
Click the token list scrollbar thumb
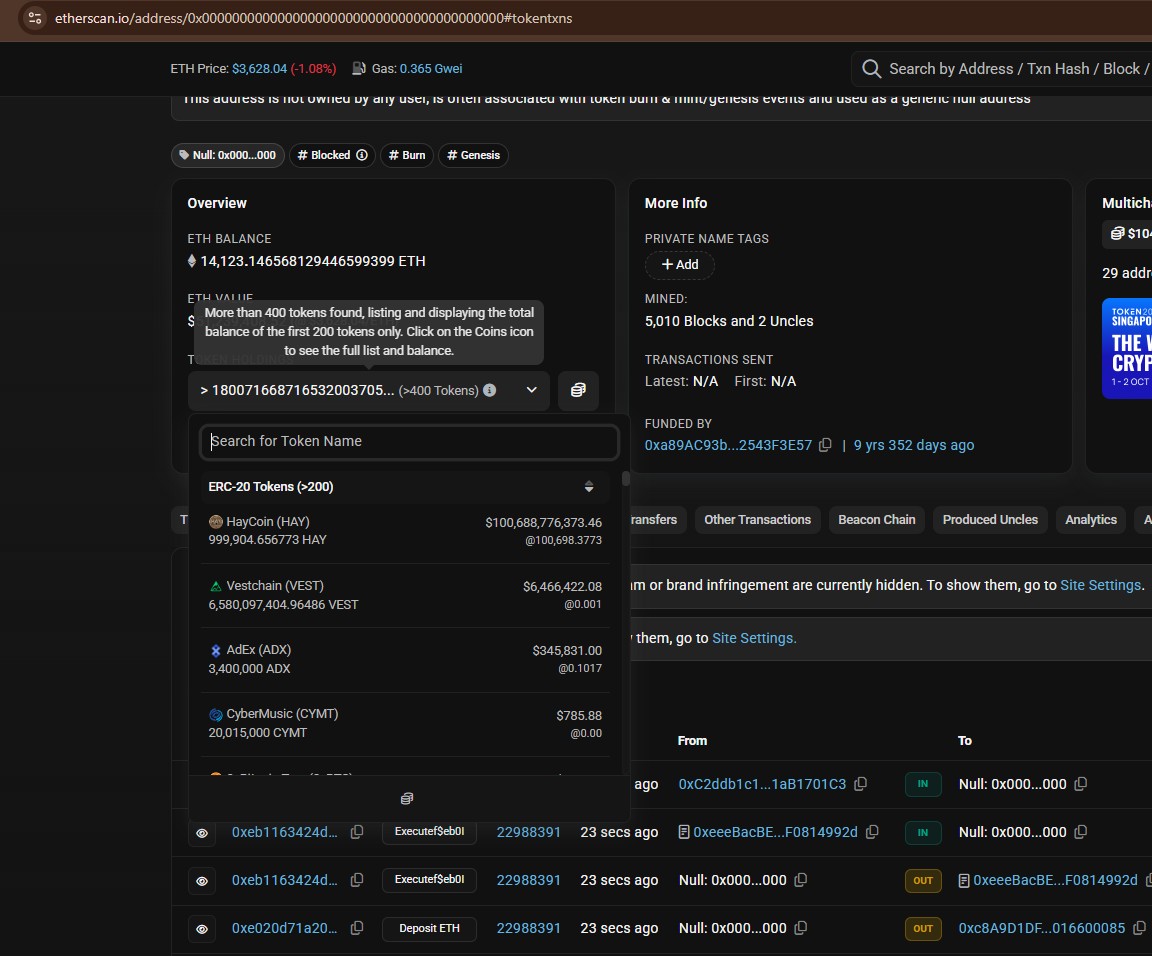pos(626,479)
